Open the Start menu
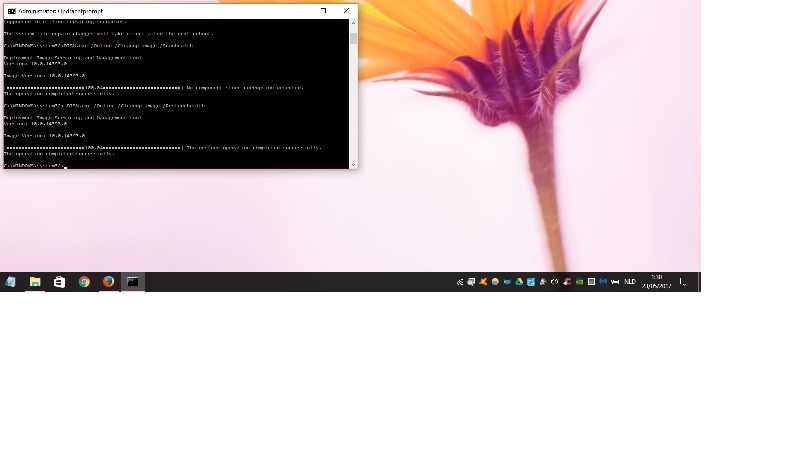This screenshot has height=450, width=800. pos(10,282)
